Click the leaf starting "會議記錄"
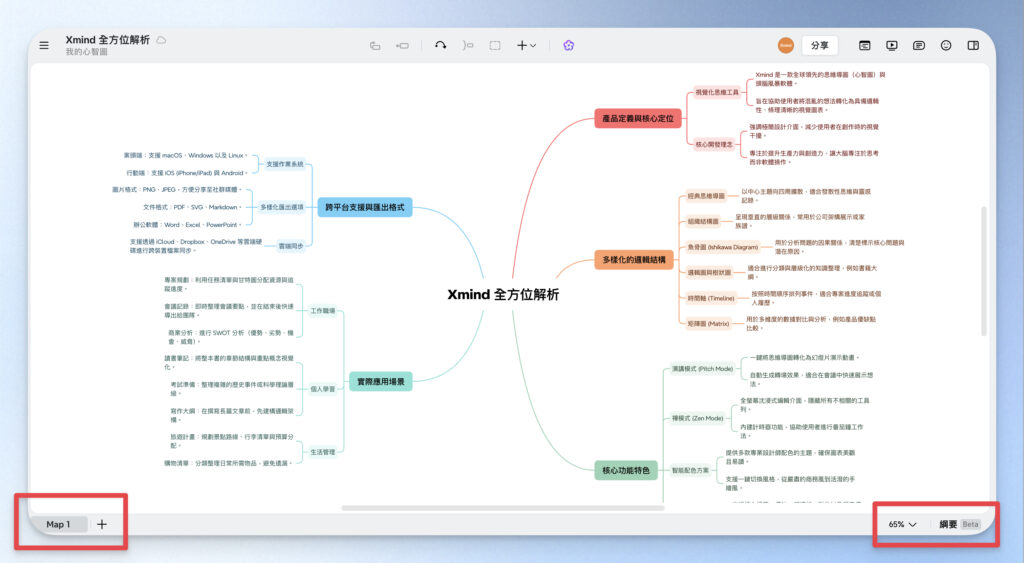Viewport: 1024px width, 563px height. coord(229,310)
